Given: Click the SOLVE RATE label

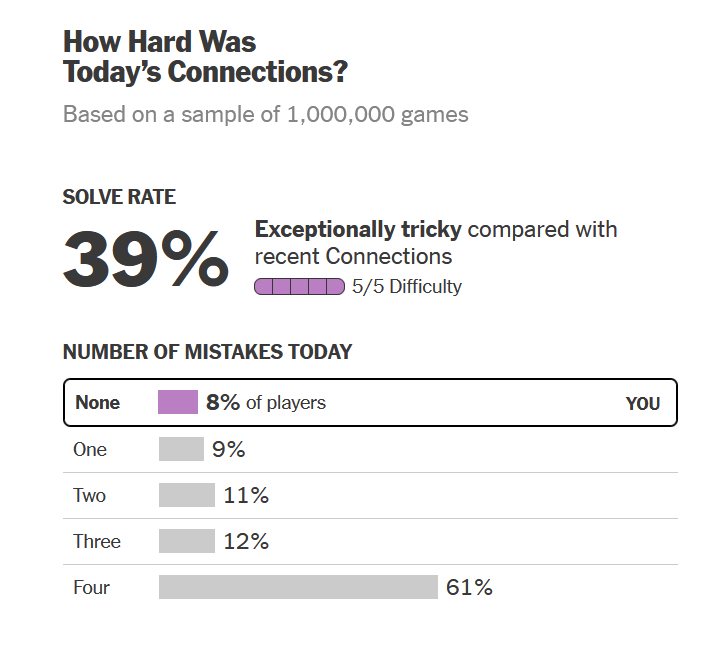Looking at the screenshot, I should [119, 198].
